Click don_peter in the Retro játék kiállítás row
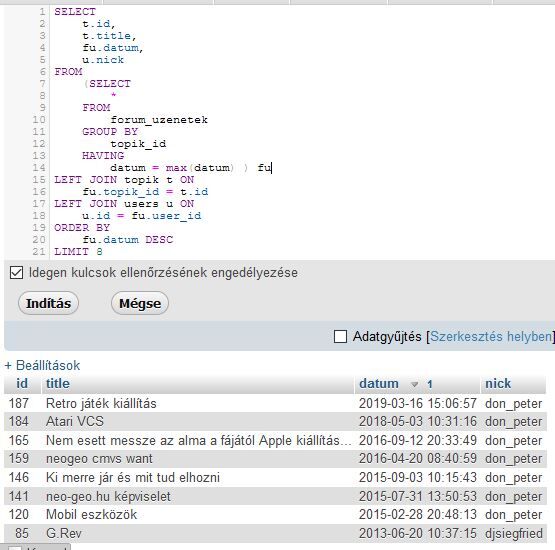This screenshot has width=555, height=550. 514,403
